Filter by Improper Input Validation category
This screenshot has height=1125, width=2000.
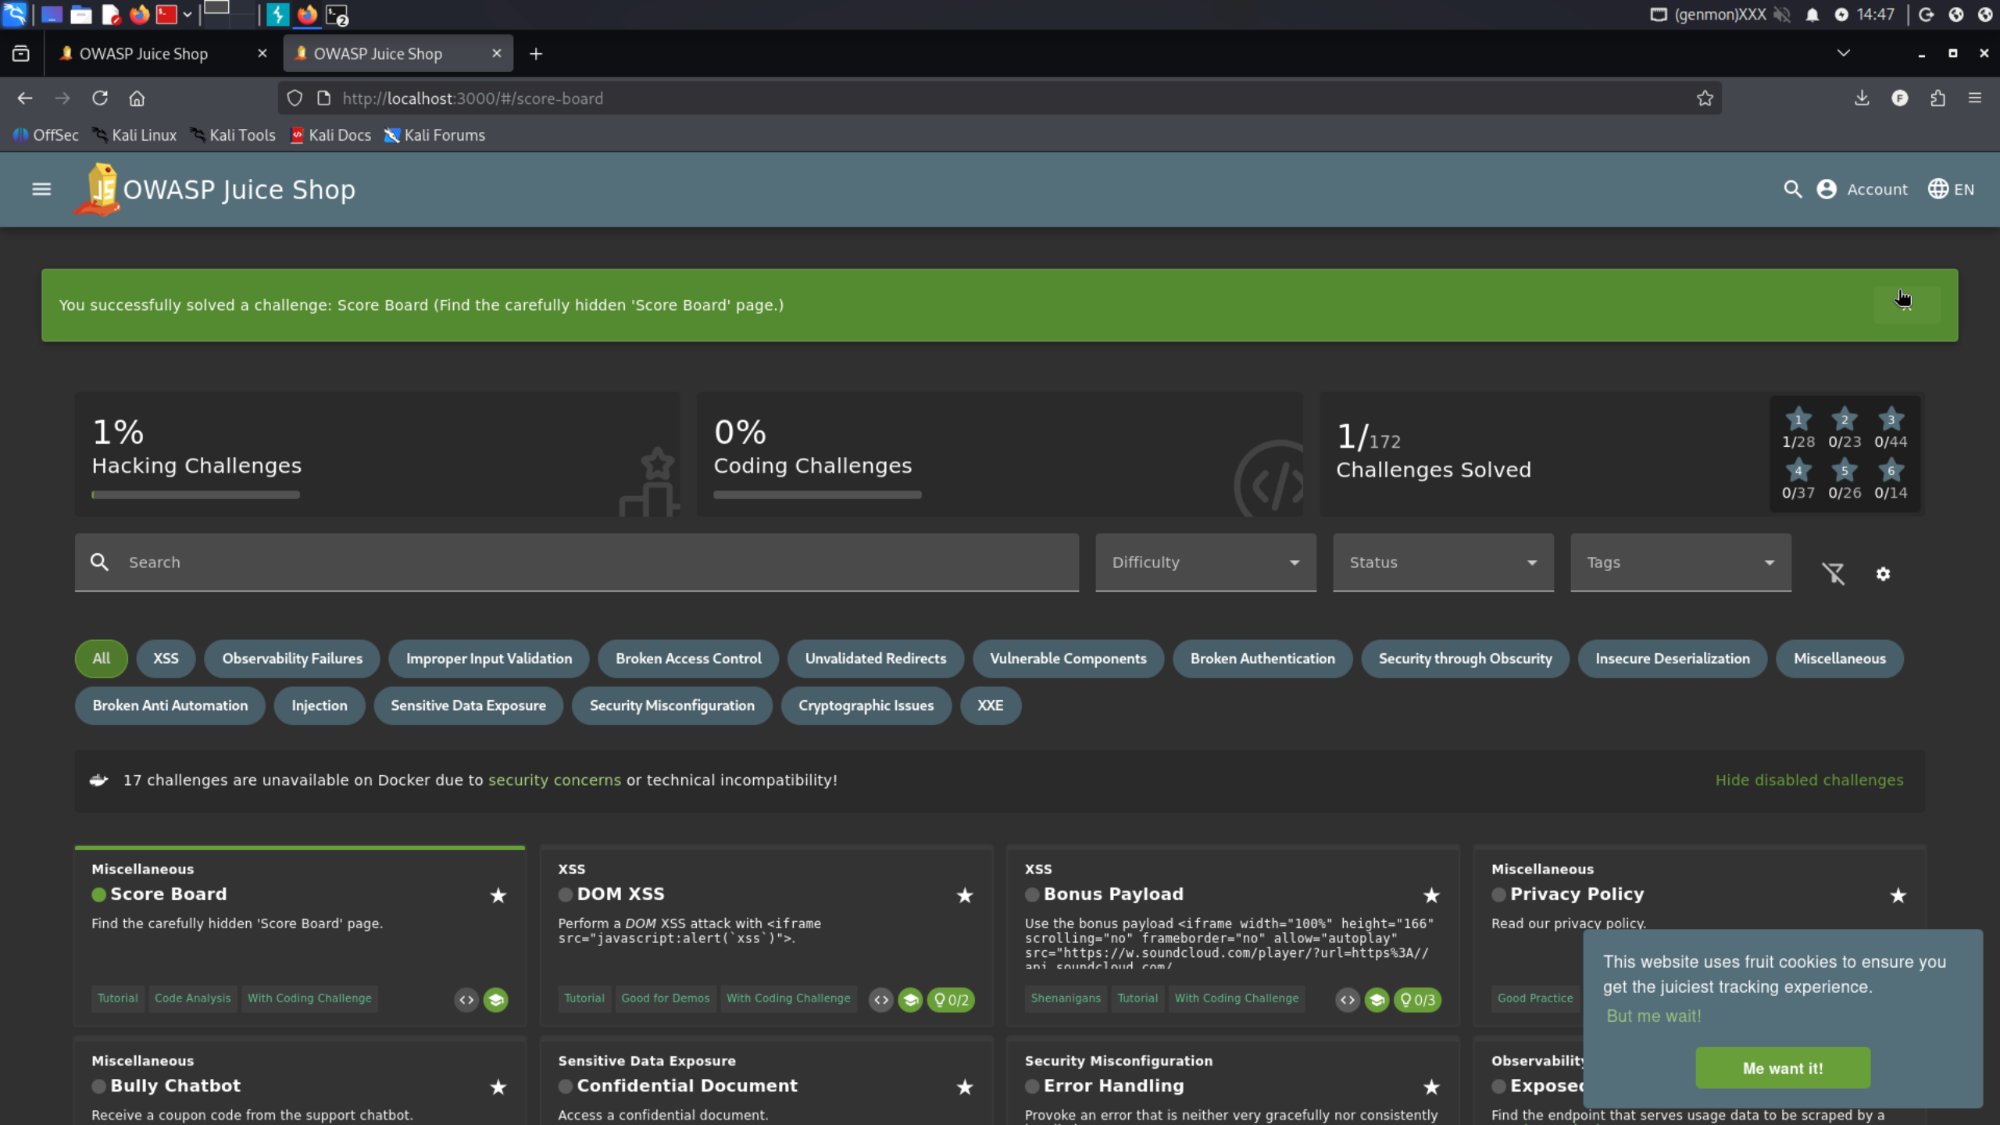[x=489, y=658]
